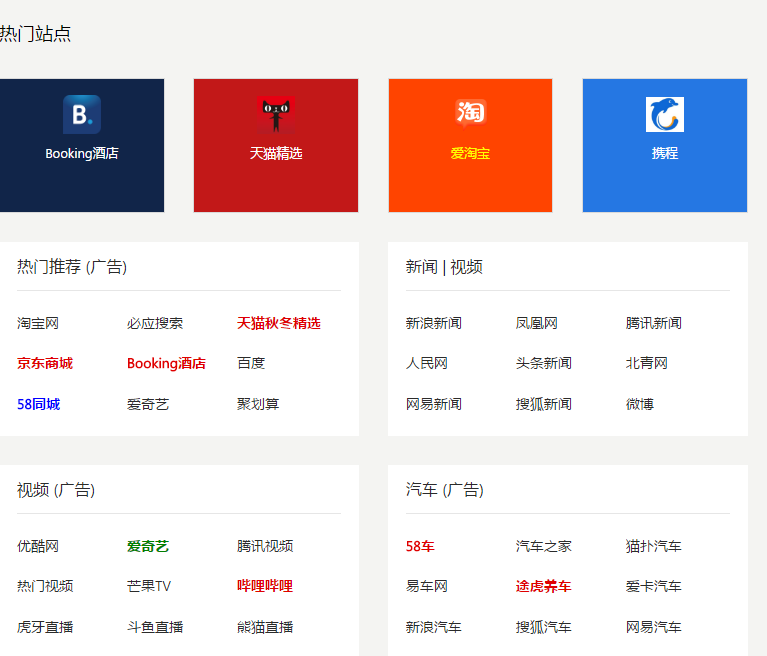This screenshot has height=656, width=767.
Task: Open 腾讯新闻 link
Action: click(654, 323)
